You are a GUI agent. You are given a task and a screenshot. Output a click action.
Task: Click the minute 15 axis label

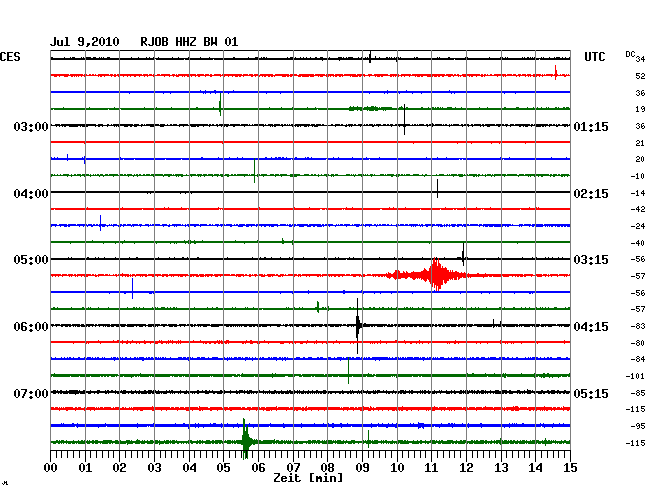570,468
